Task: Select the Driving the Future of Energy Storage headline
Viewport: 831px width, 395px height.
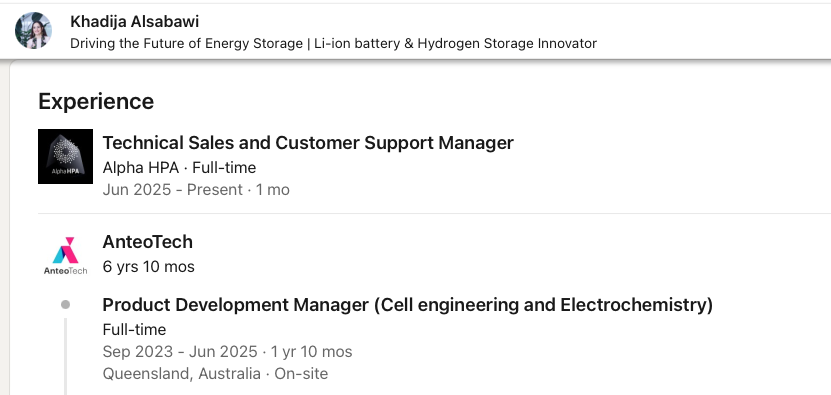Action: click(333, 43)
